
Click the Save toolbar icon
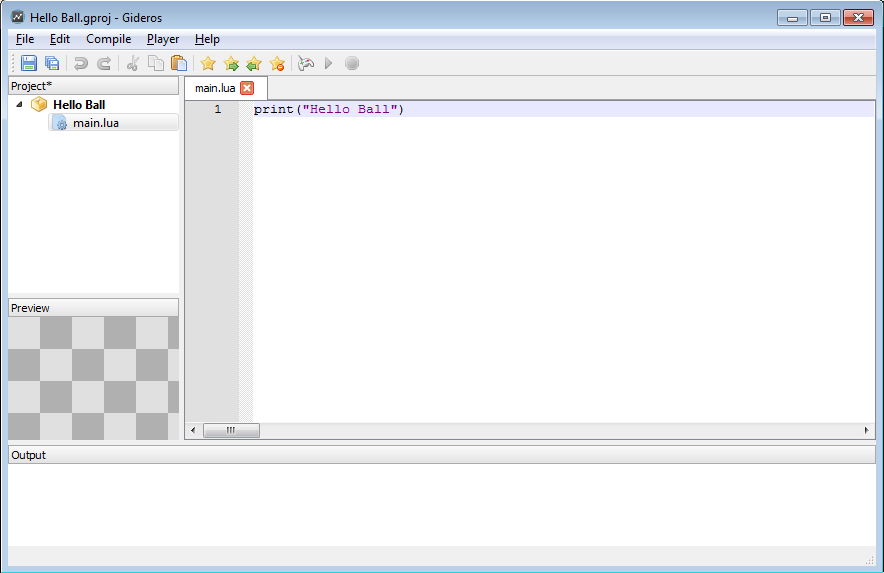tap(29, 63)
